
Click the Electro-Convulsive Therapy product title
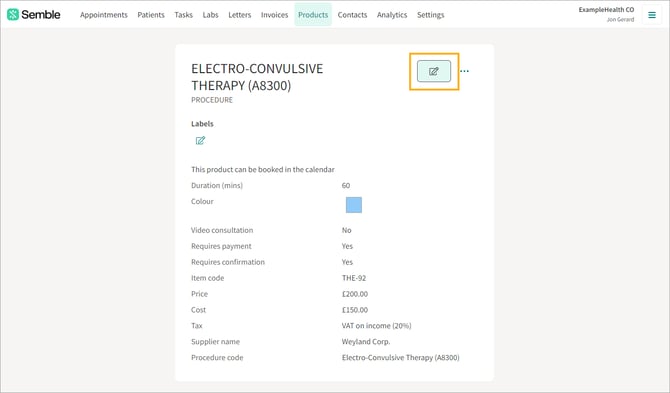pyautogui.click(x=257, y=77)
